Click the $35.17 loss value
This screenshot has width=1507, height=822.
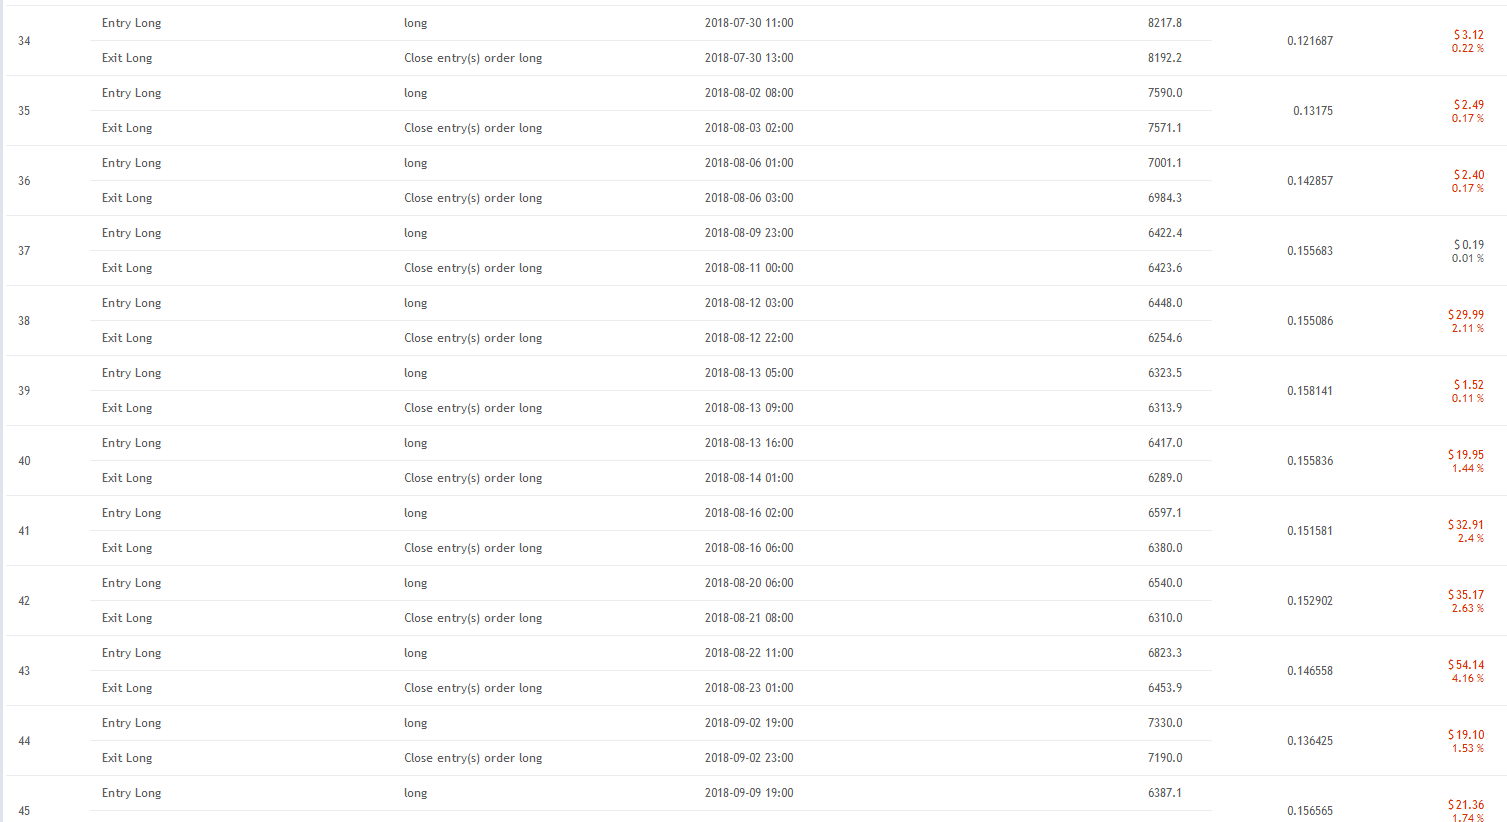1466,595
